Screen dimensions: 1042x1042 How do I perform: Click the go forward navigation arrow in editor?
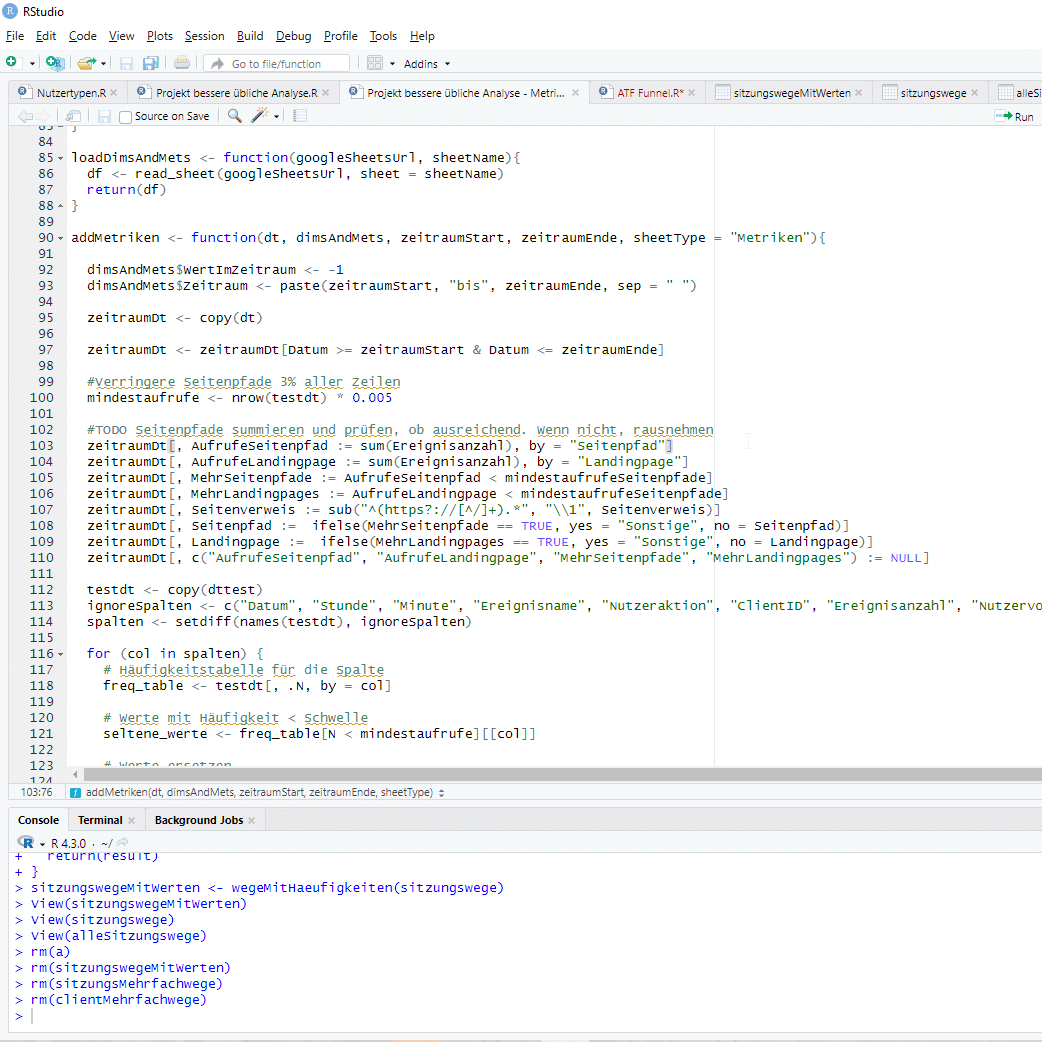[43, 116]
